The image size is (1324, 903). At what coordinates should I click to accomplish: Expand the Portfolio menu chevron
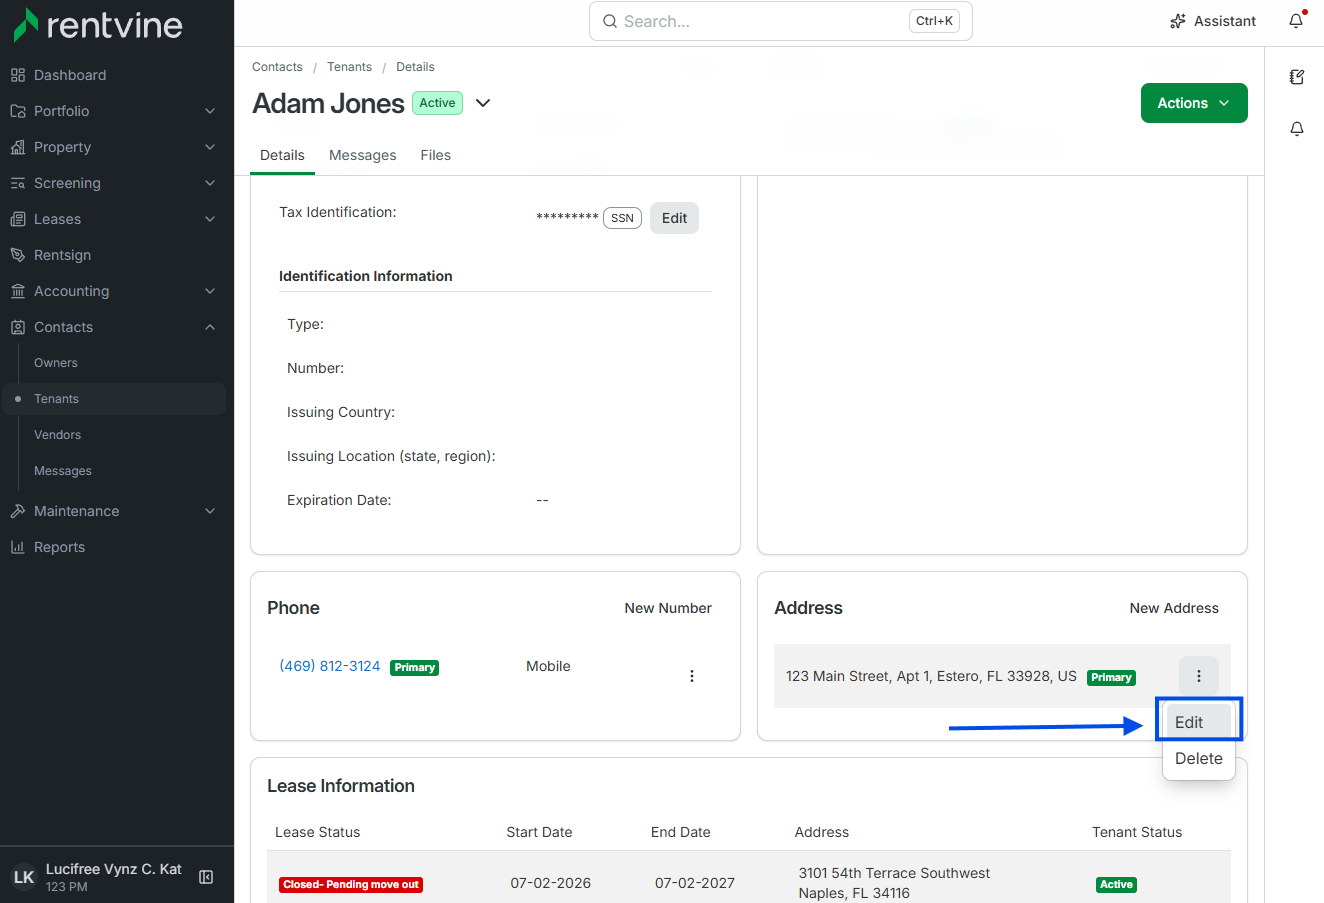coord(210,111)
